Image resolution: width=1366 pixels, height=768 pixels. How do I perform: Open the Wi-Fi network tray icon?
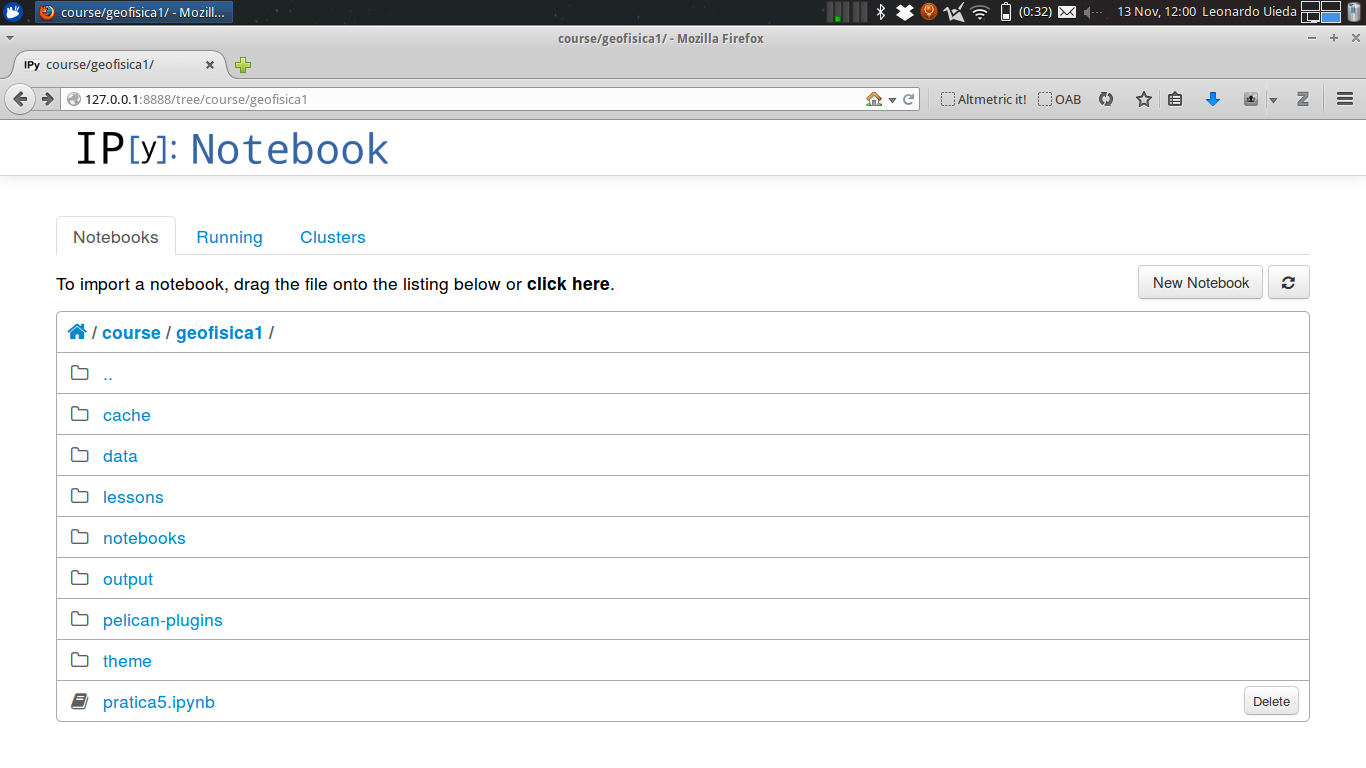tap(980, 12)
